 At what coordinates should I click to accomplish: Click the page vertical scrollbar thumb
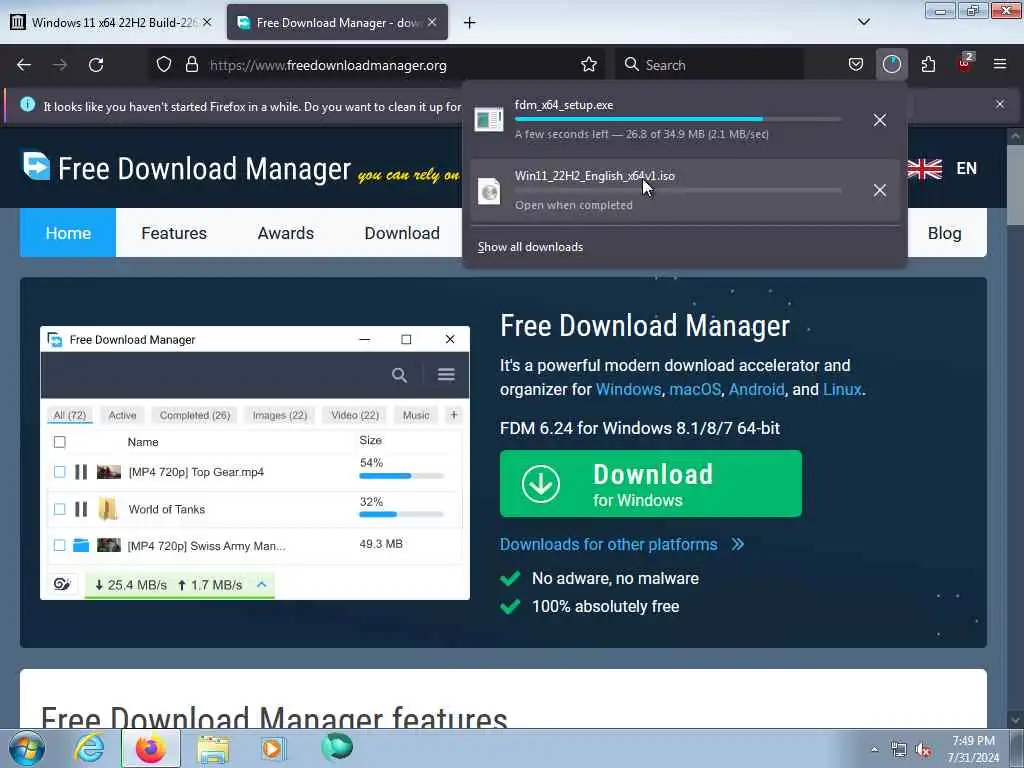click(x=1015, y=185)
